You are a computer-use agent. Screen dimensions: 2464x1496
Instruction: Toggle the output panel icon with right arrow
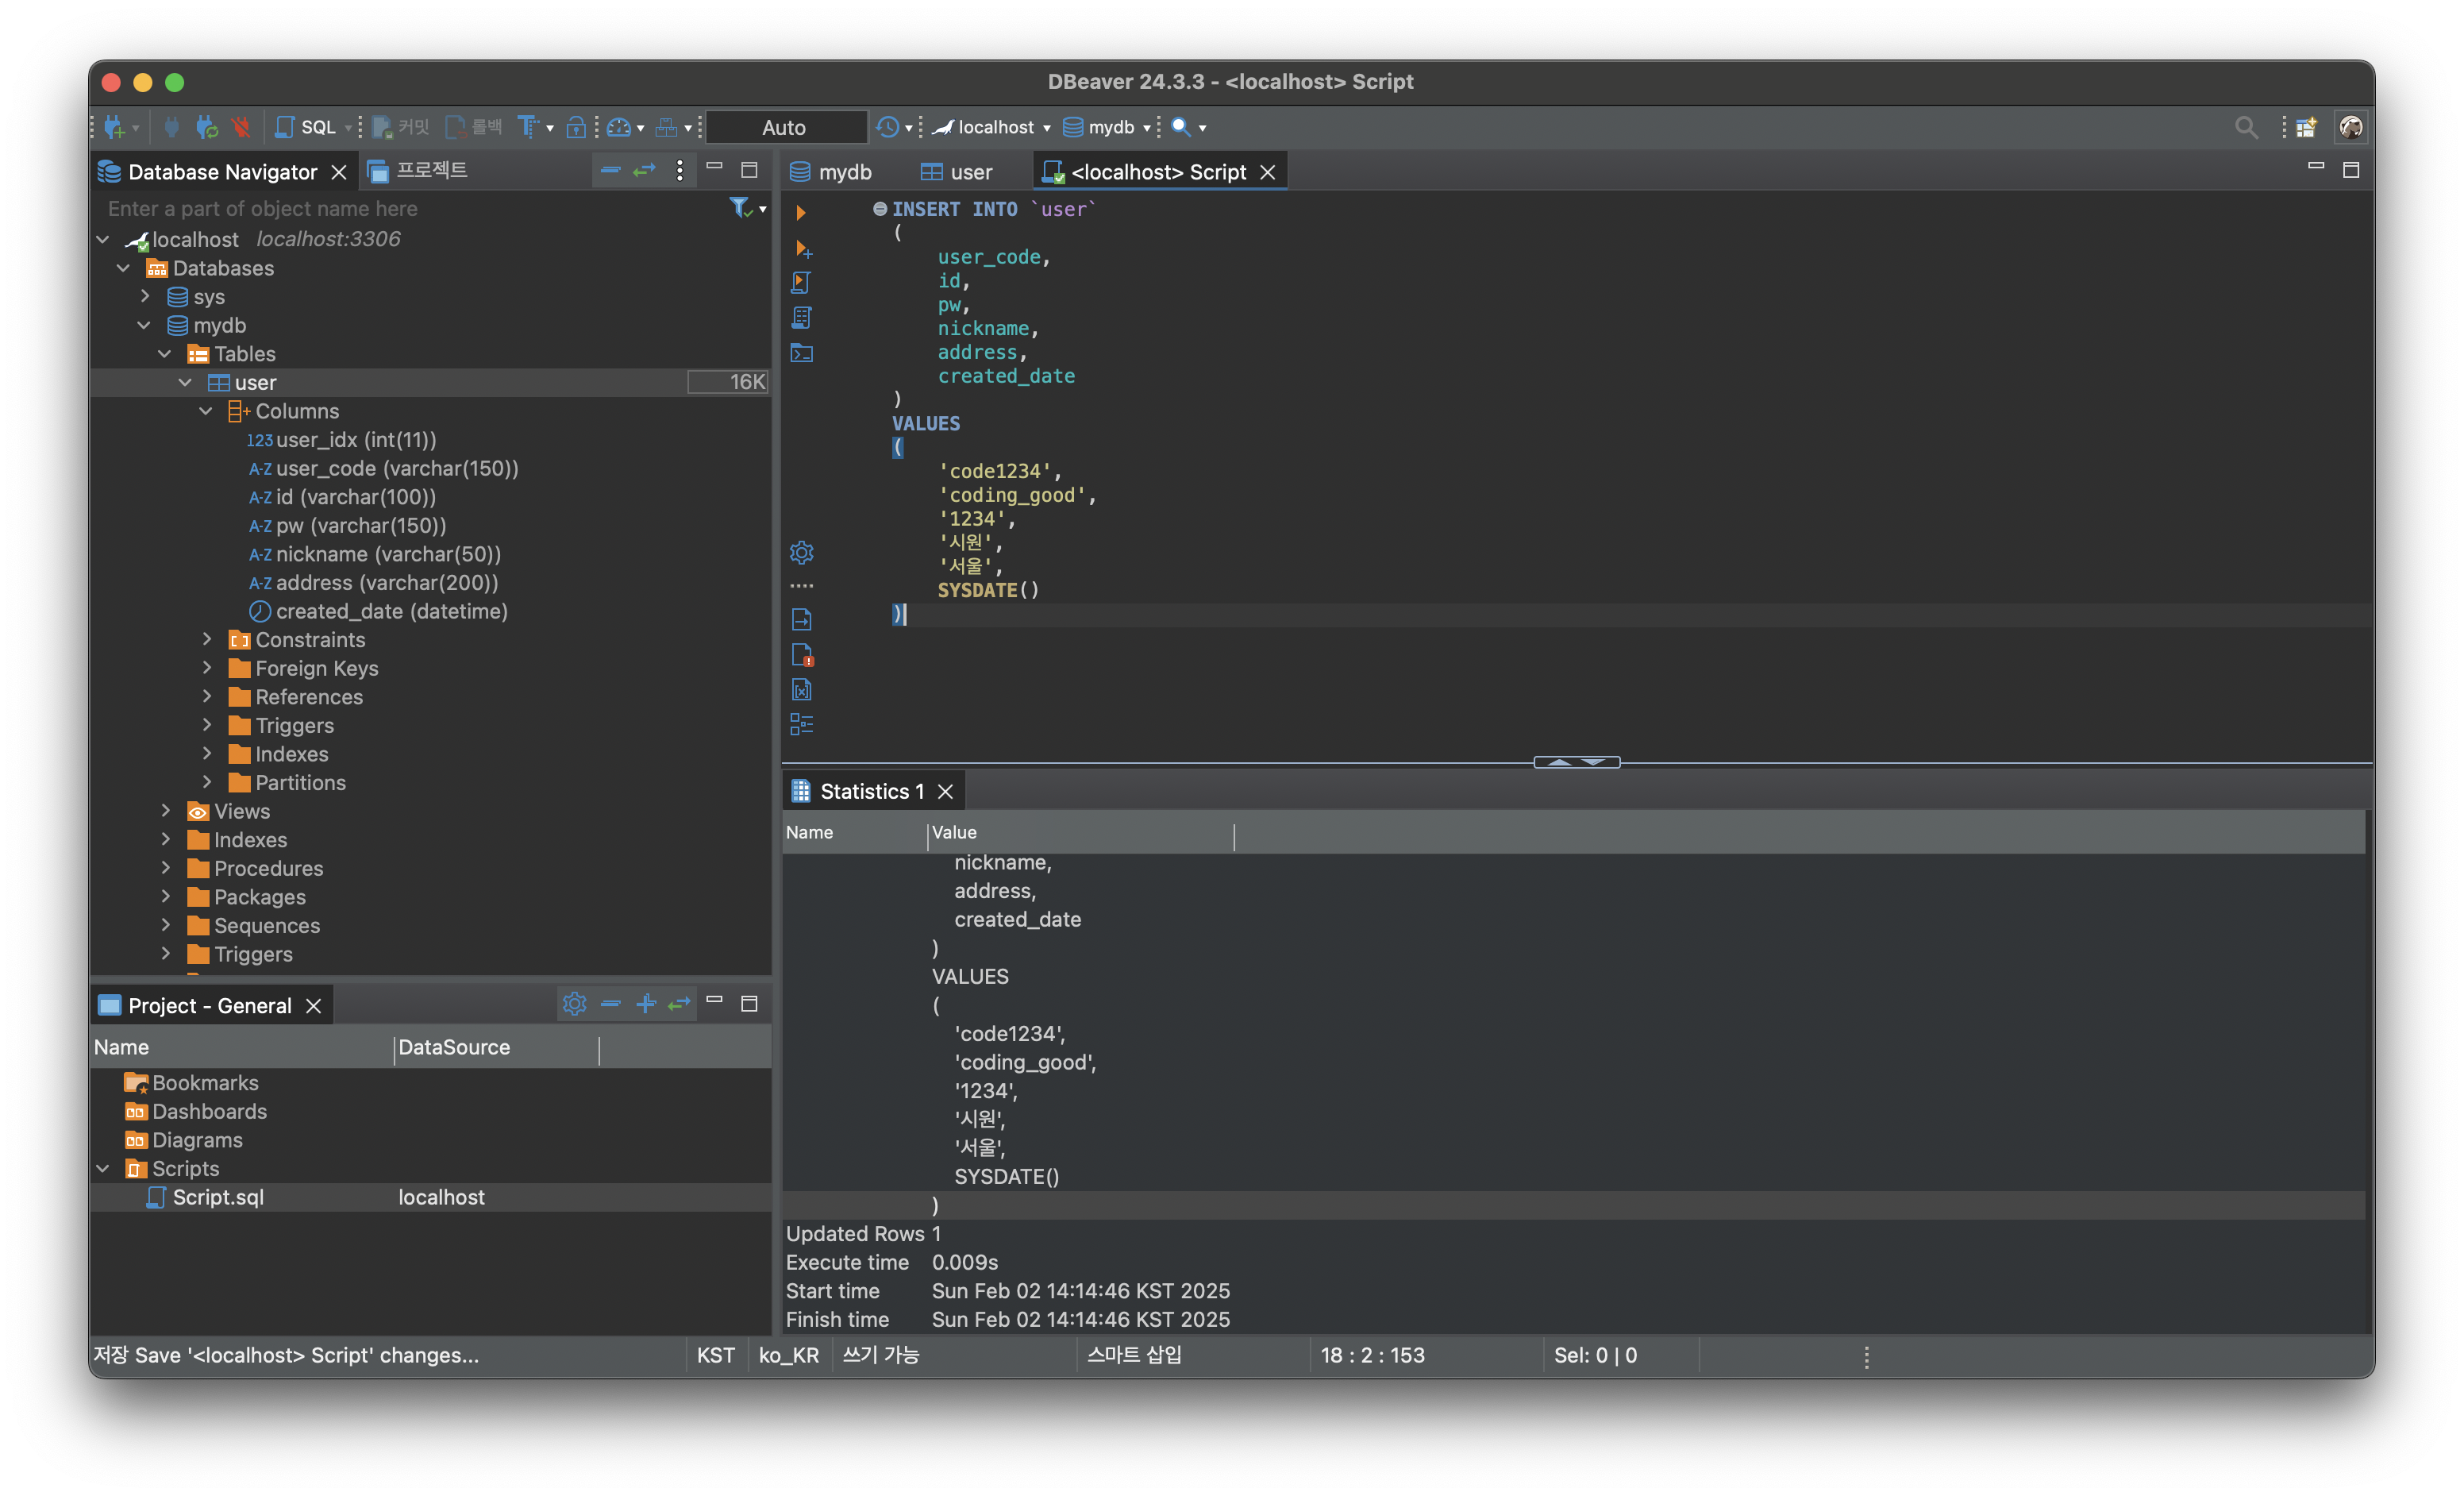coord(802,619)
